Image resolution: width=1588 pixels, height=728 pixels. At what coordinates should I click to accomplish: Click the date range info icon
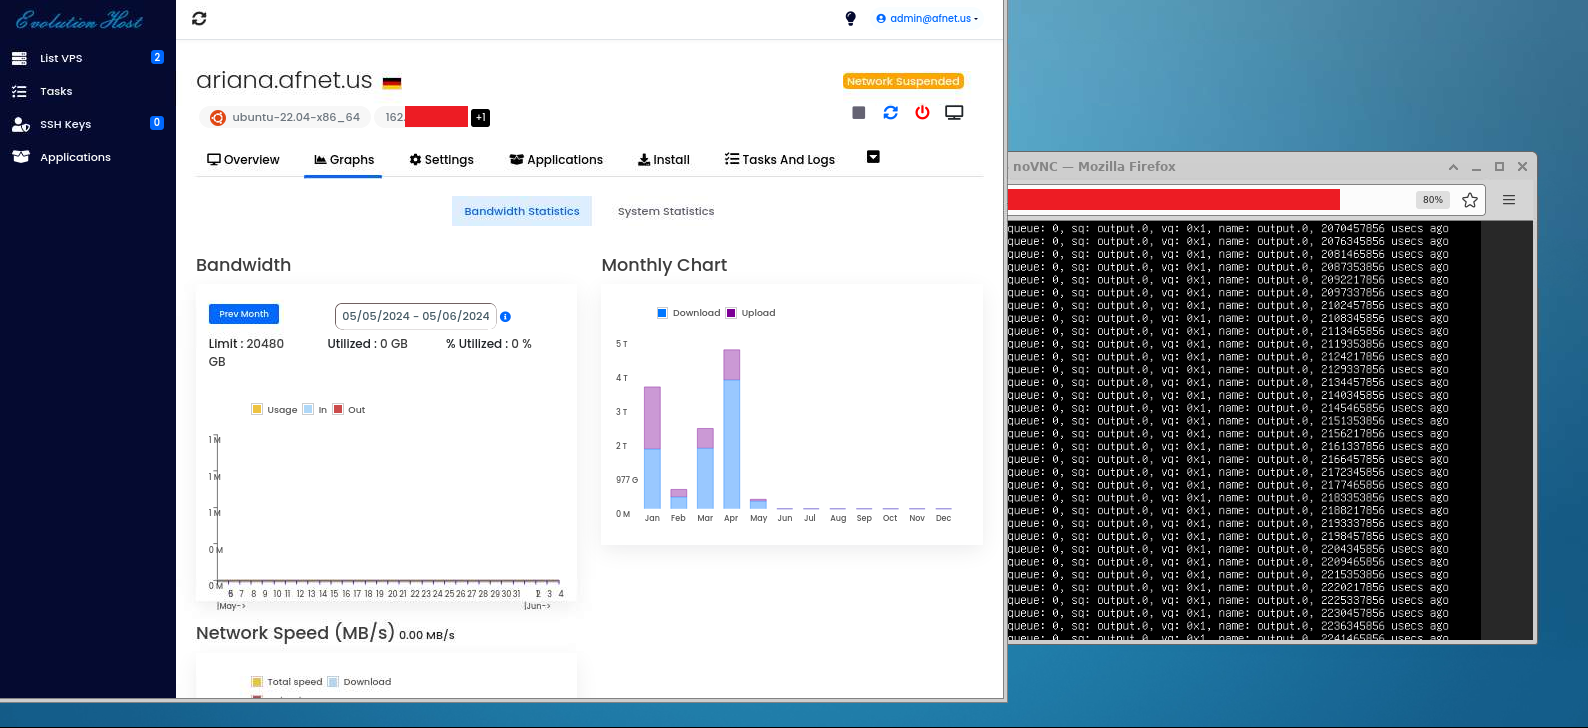(x=505, y=317)
